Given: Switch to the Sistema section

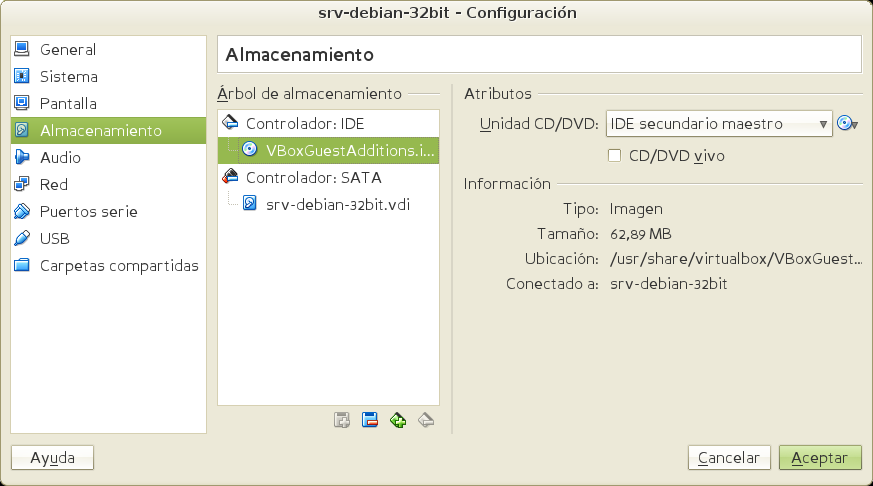Looking at the screenshot, I should [x=68, y=77].
